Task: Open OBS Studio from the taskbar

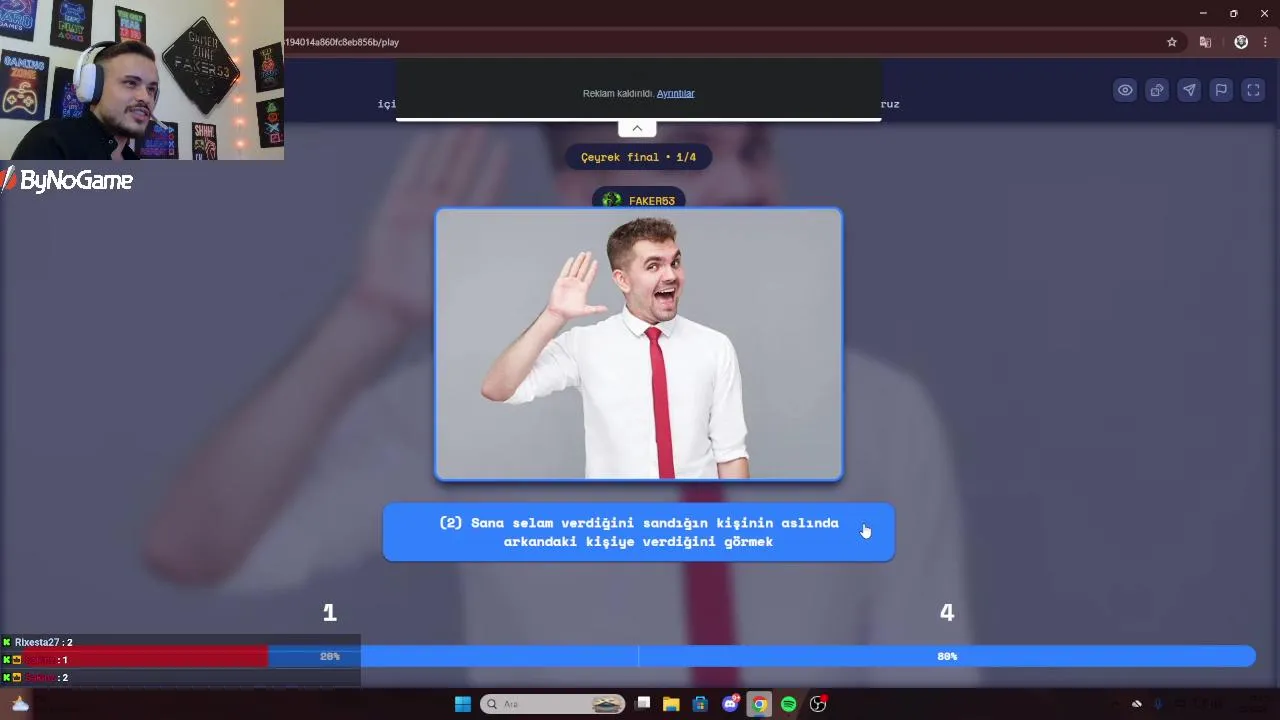Action: pyautogui.click(x=818, y=704)
